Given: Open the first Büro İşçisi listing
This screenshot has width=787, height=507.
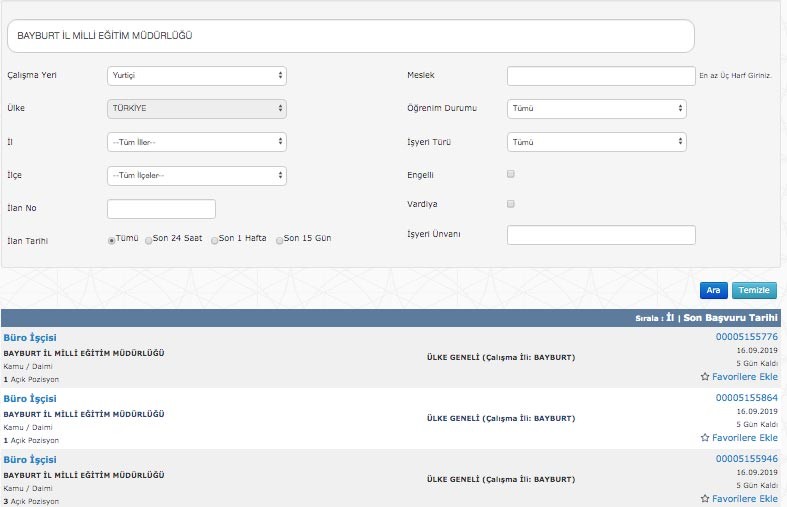Looking at the screenshot, I should (x=30, y=338).
